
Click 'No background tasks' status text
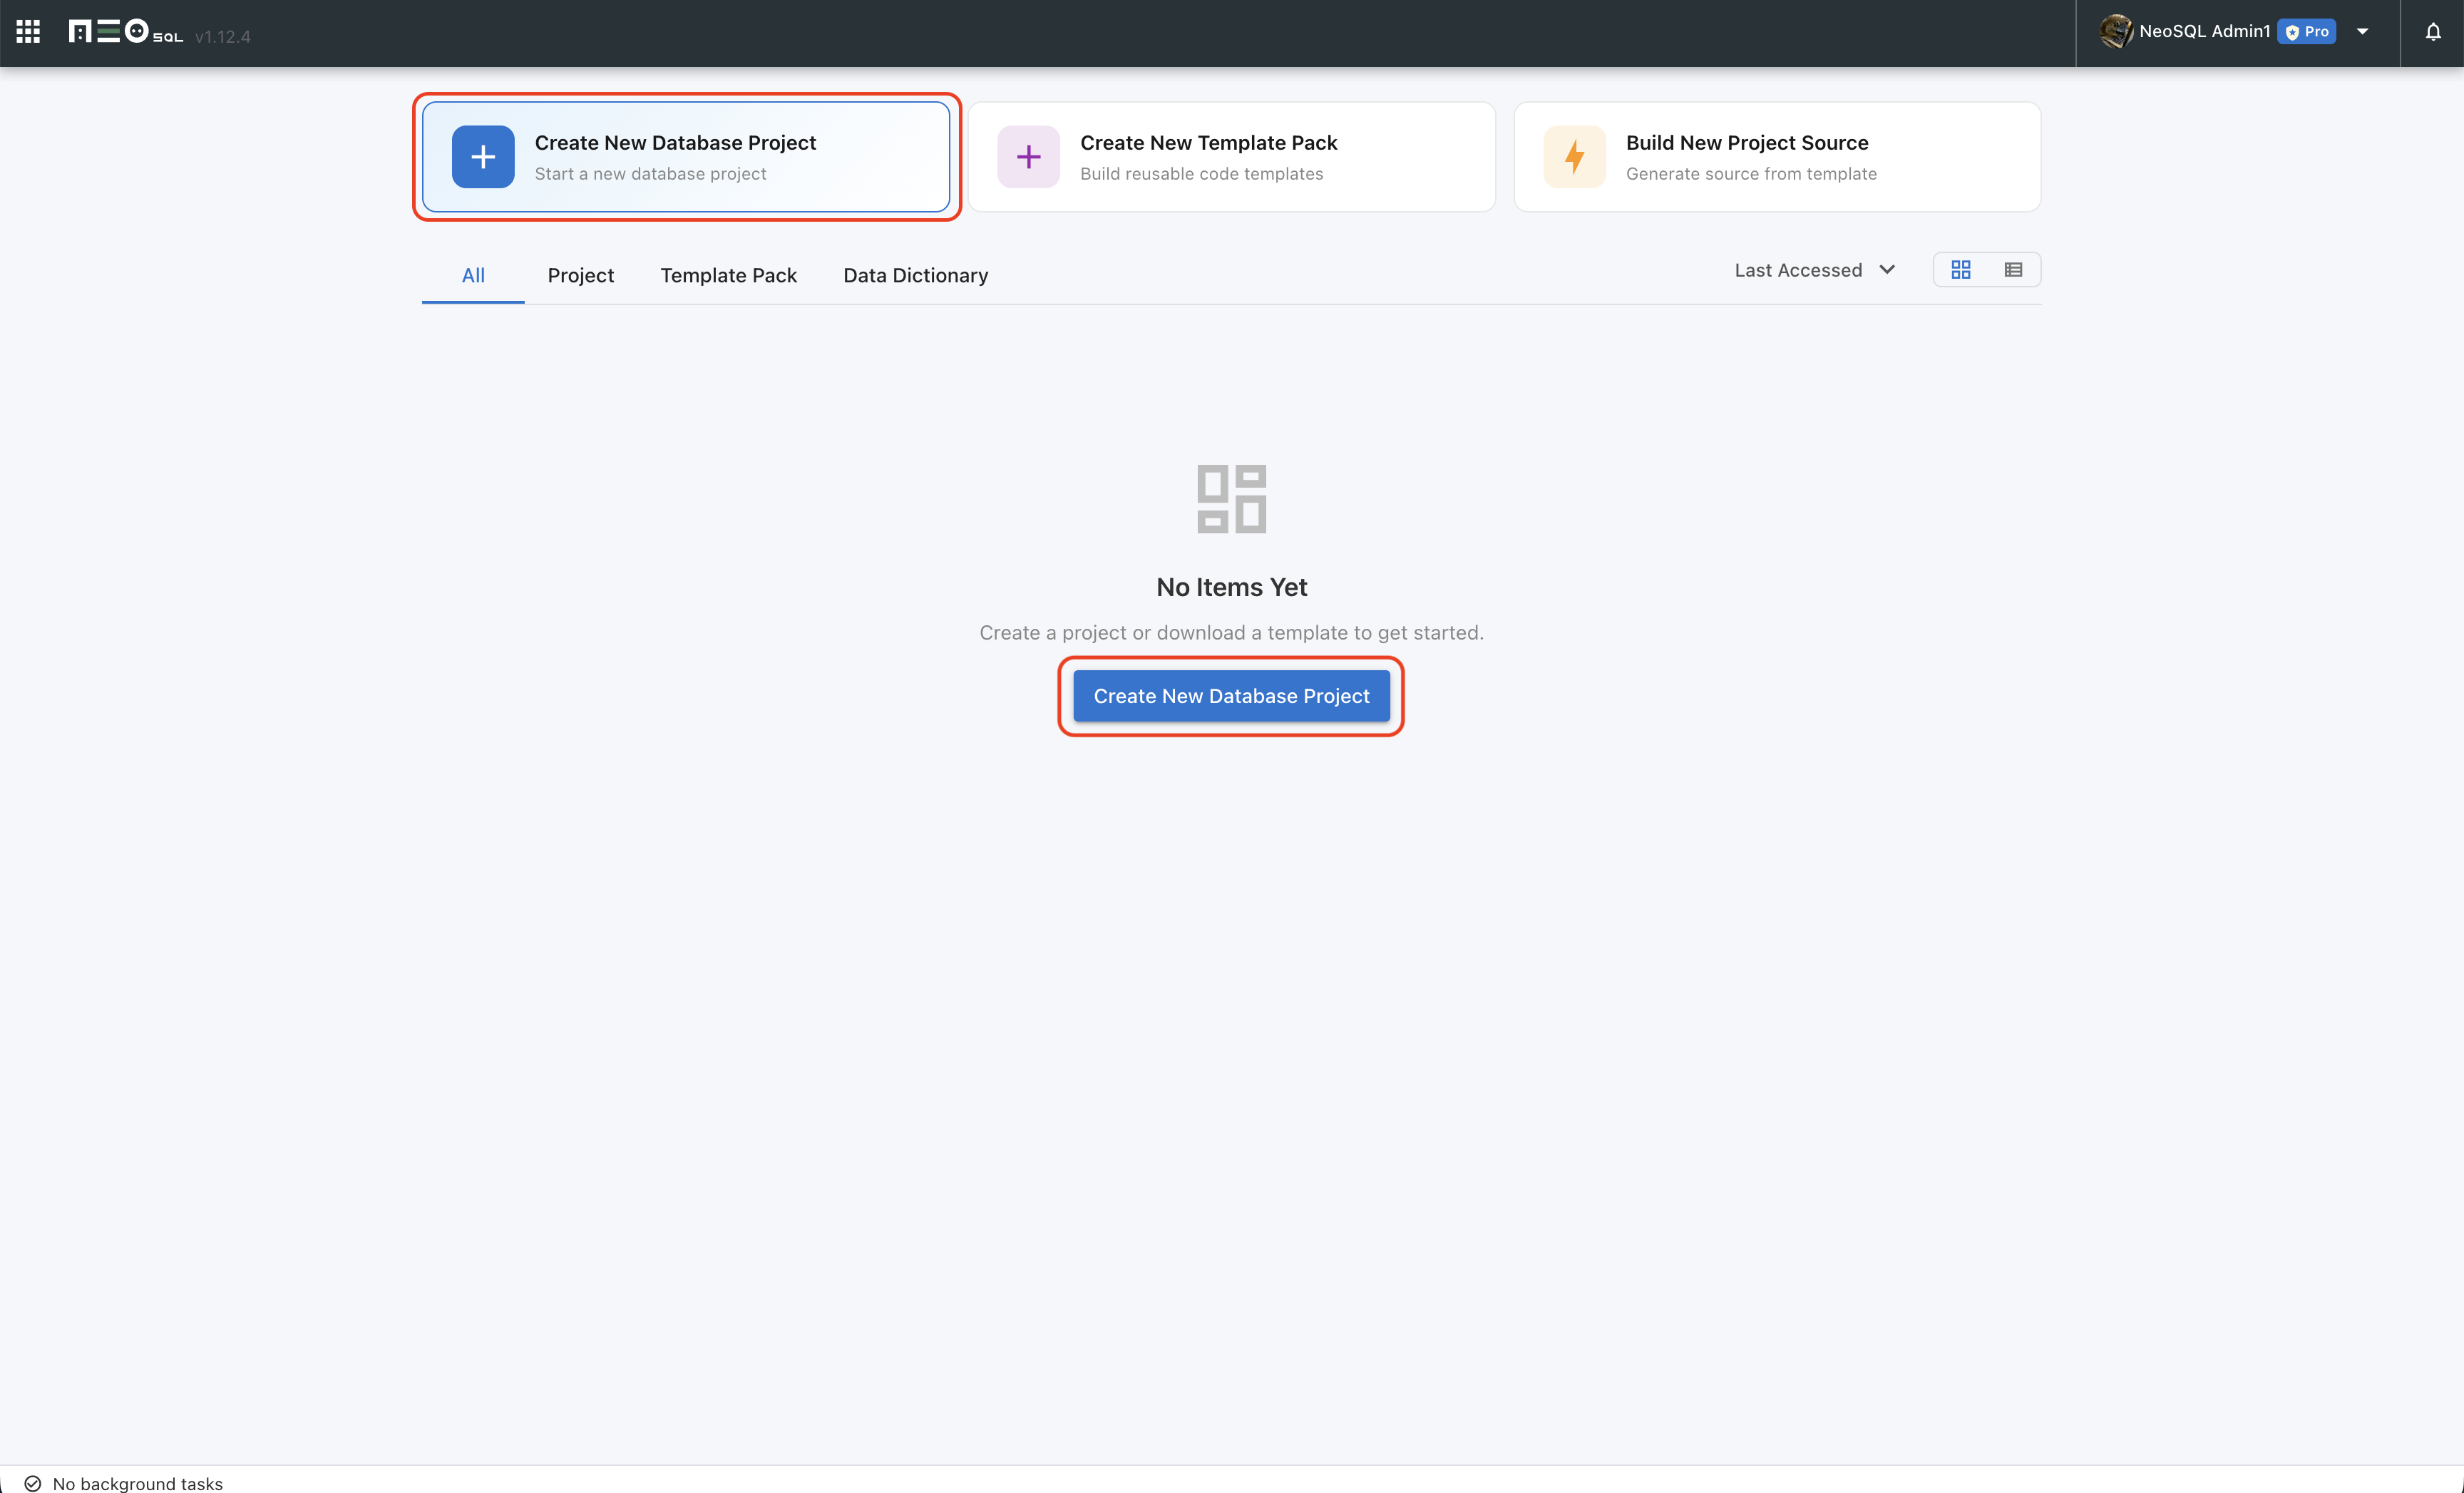pyautogui.click(x=138, y=1483)
